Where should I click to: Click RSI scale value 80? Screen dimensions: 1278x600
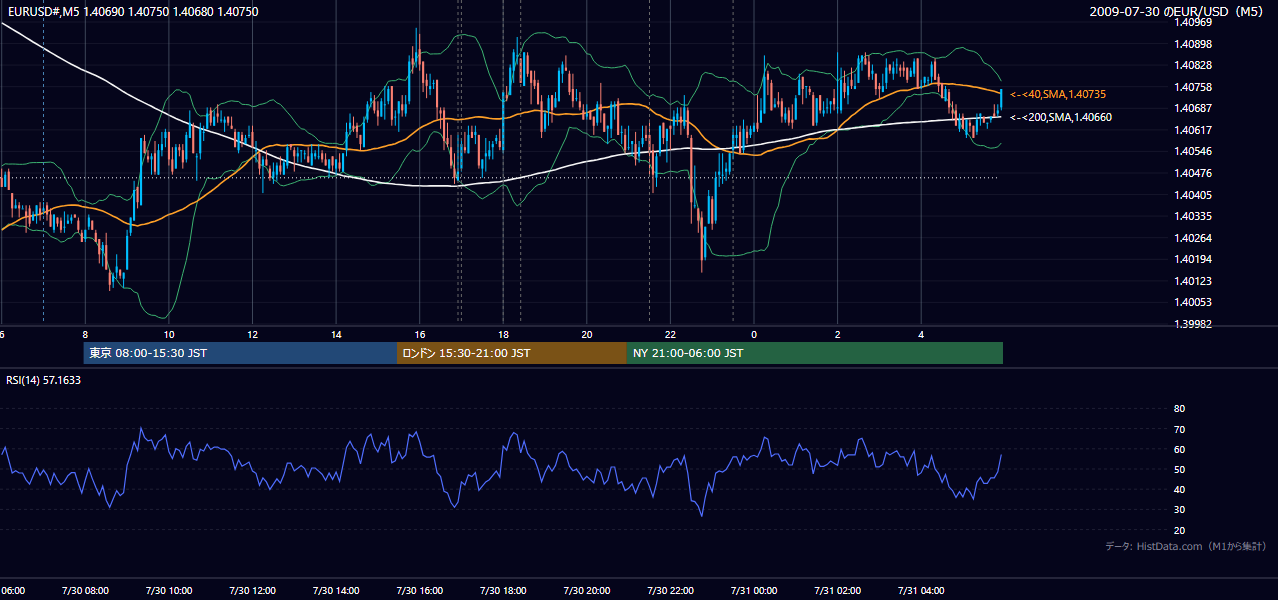point(1179,409)
